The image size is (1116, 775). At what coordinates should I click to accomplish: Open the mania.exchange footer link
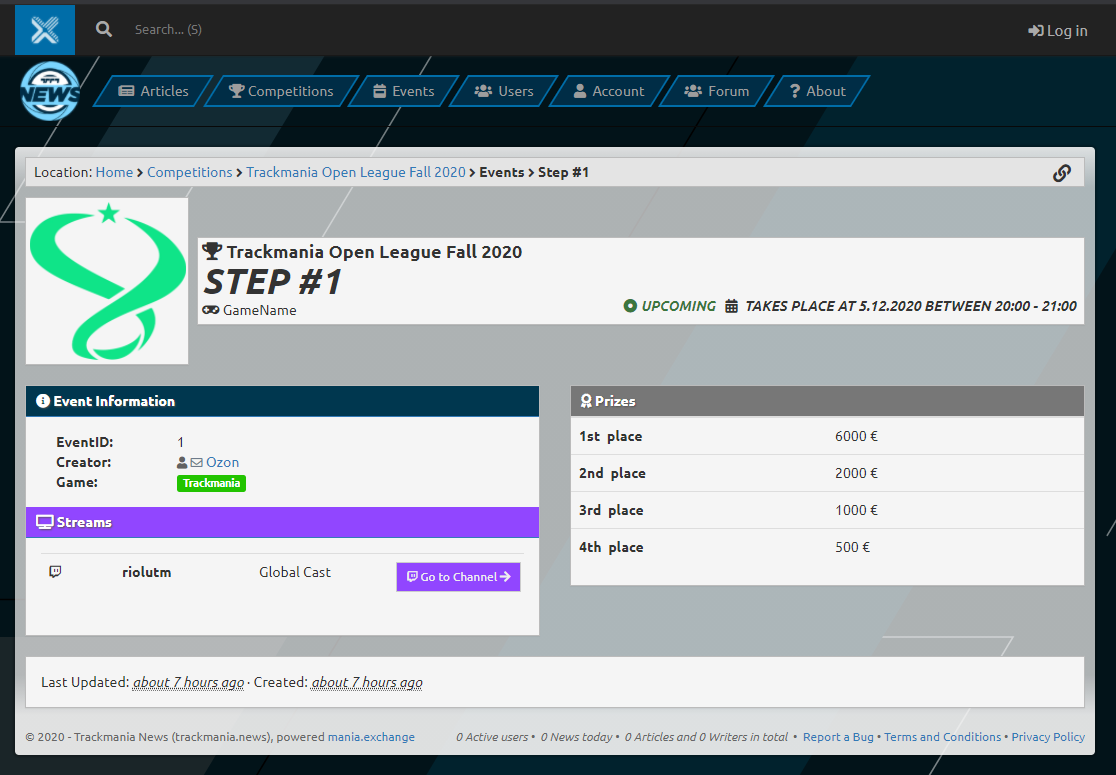[x=371, y=737]
